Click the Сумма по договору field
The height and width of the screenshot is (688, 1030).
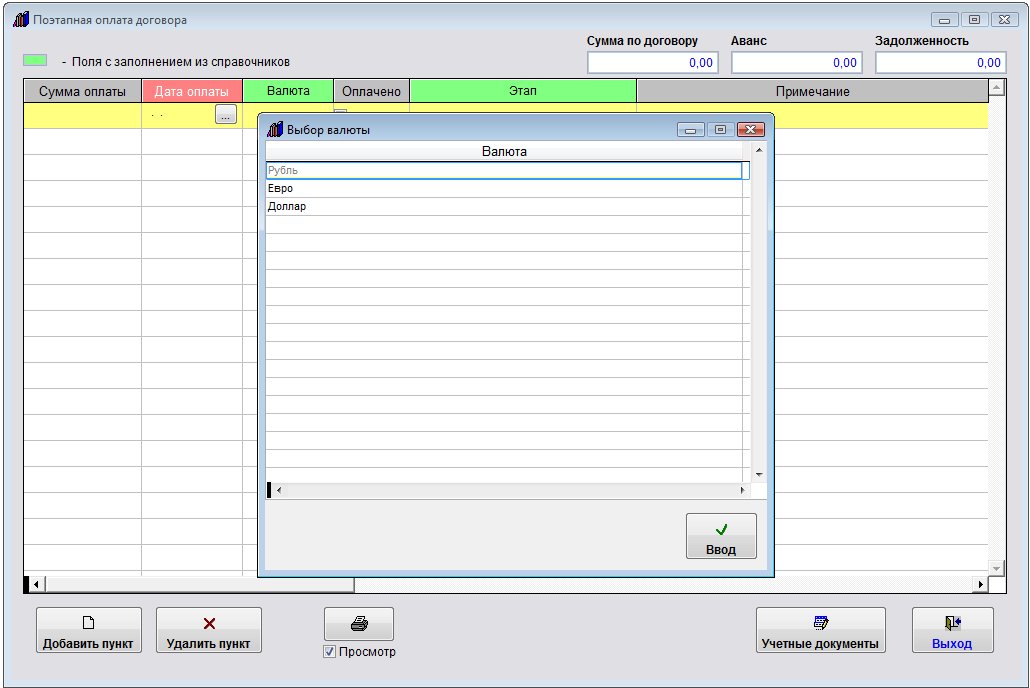[x=653, y=63]
